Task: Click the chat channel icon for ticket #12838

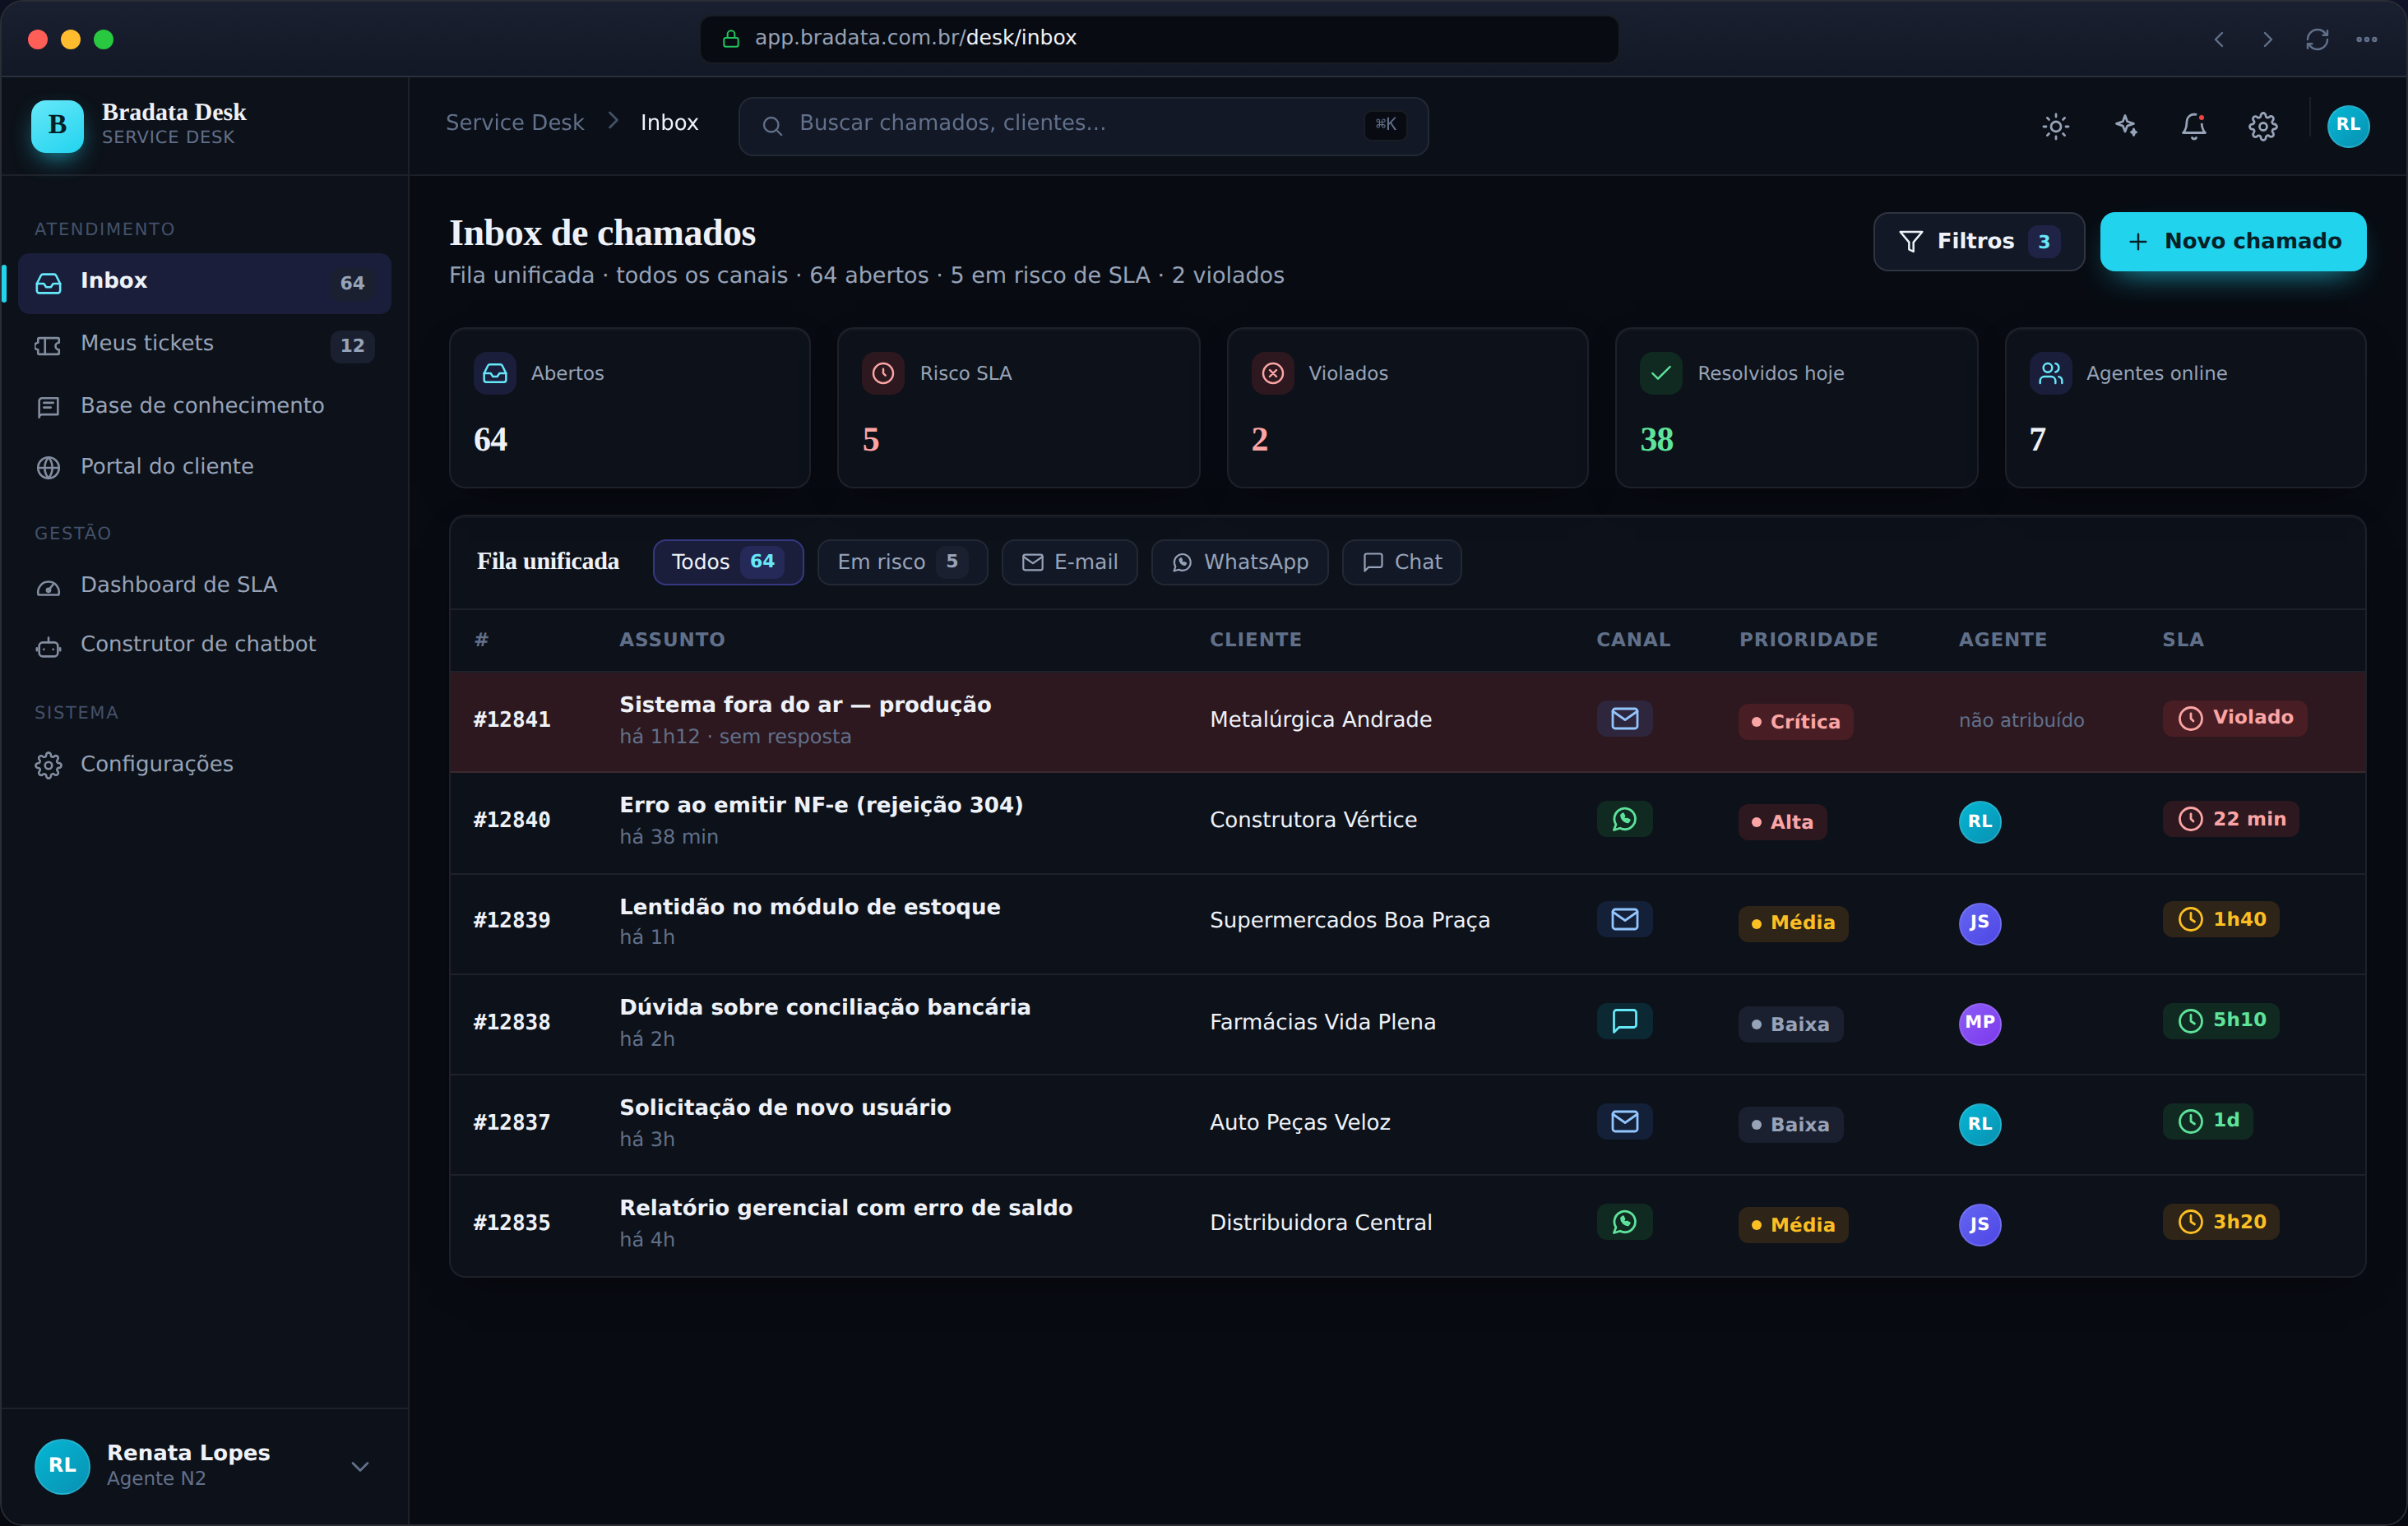Action: 1624,1021
